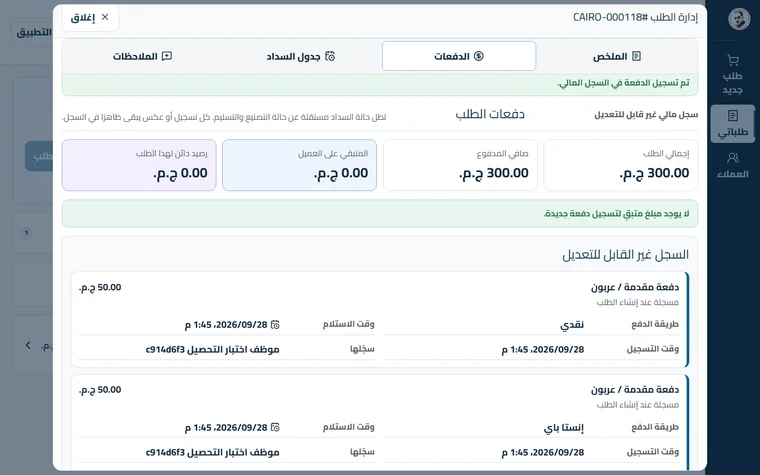
Task: Open the user avatar in sidebar
Action: coord(739,19)
